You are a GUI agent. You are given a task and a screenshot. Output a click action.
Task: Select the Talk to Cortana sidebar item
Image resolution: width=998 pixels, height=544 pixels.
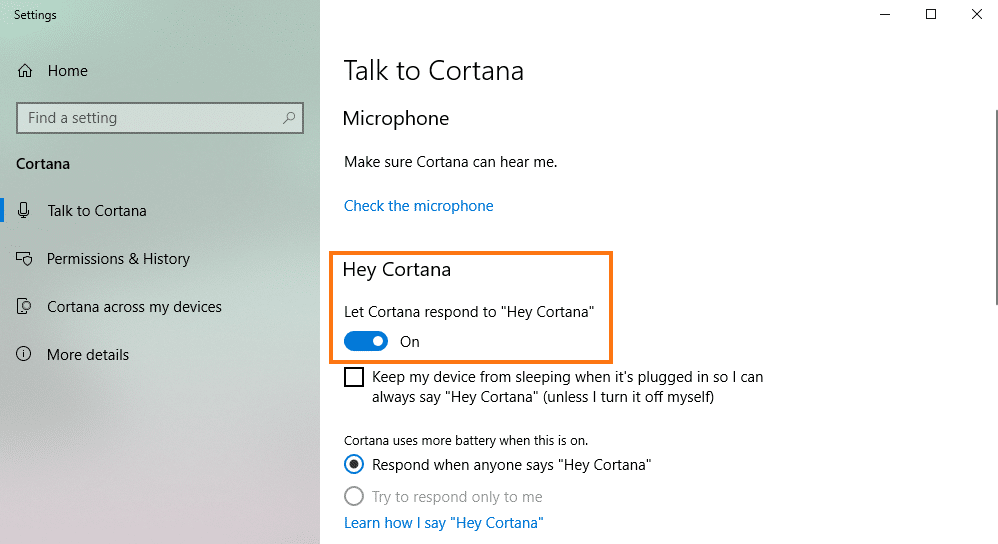[97, 211]
